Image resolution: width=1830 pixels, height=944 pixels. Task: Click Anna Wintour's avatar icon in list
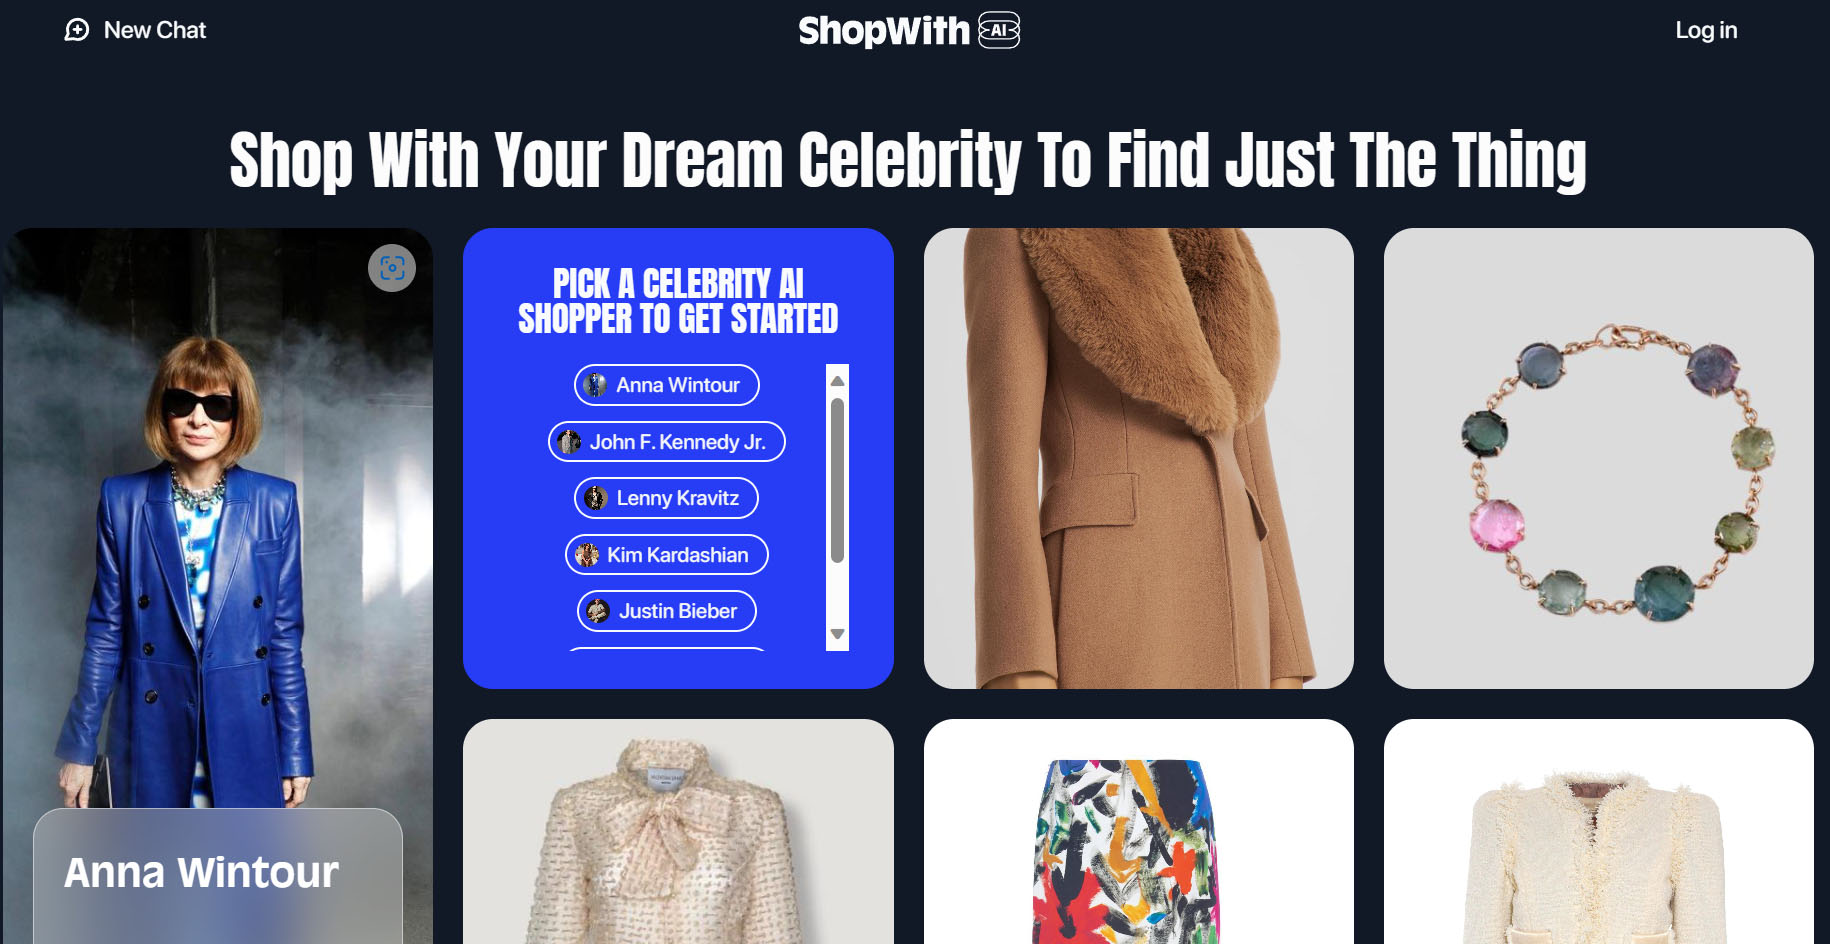(x=595, y=385)
